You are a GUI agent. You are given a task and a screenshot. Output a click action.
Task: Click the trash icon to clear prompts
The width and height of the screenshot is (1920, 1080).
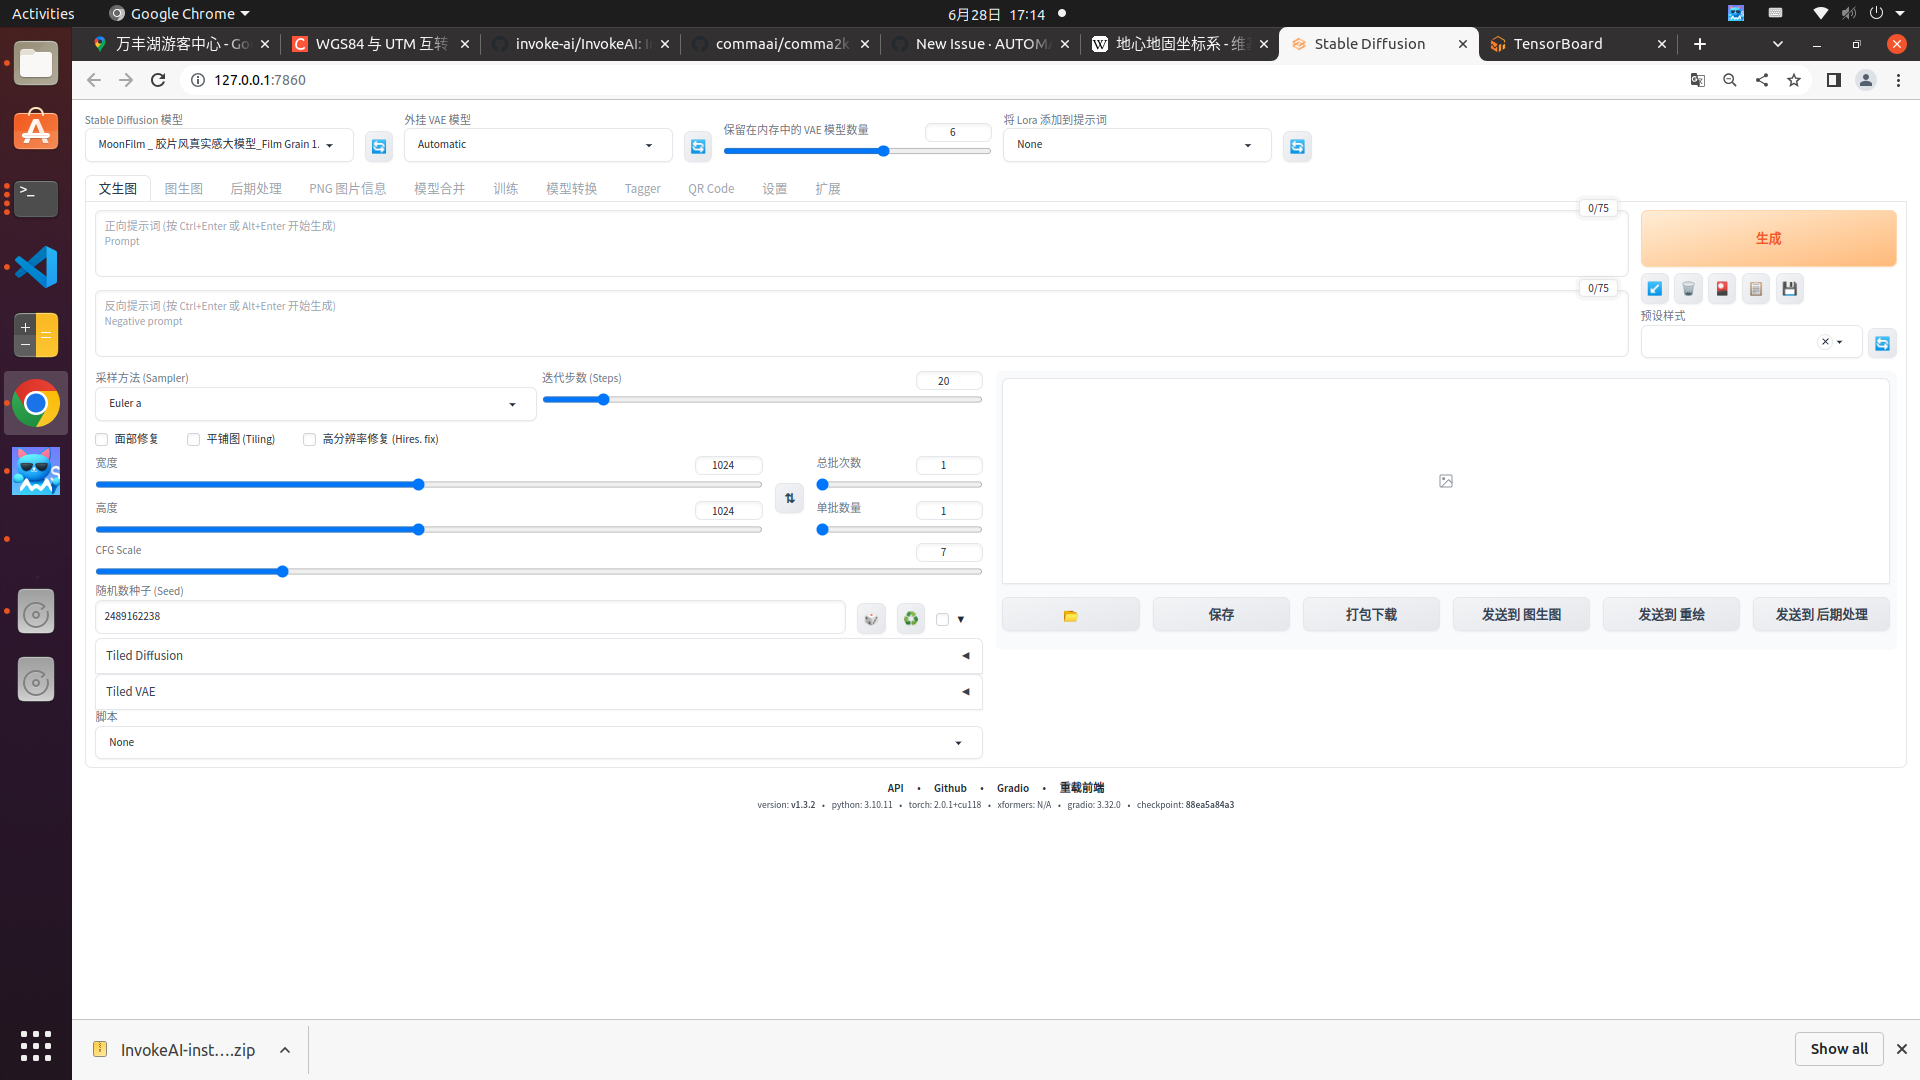[1688, 288]
